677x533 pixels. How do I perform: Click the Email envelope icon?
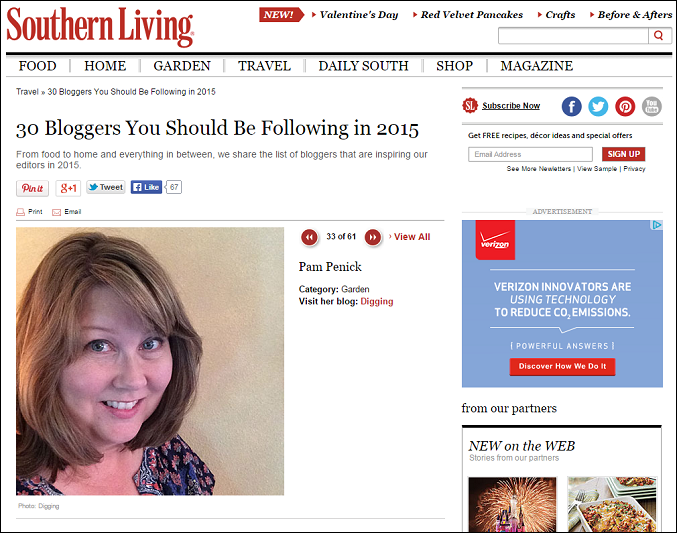tap(56, 212)
